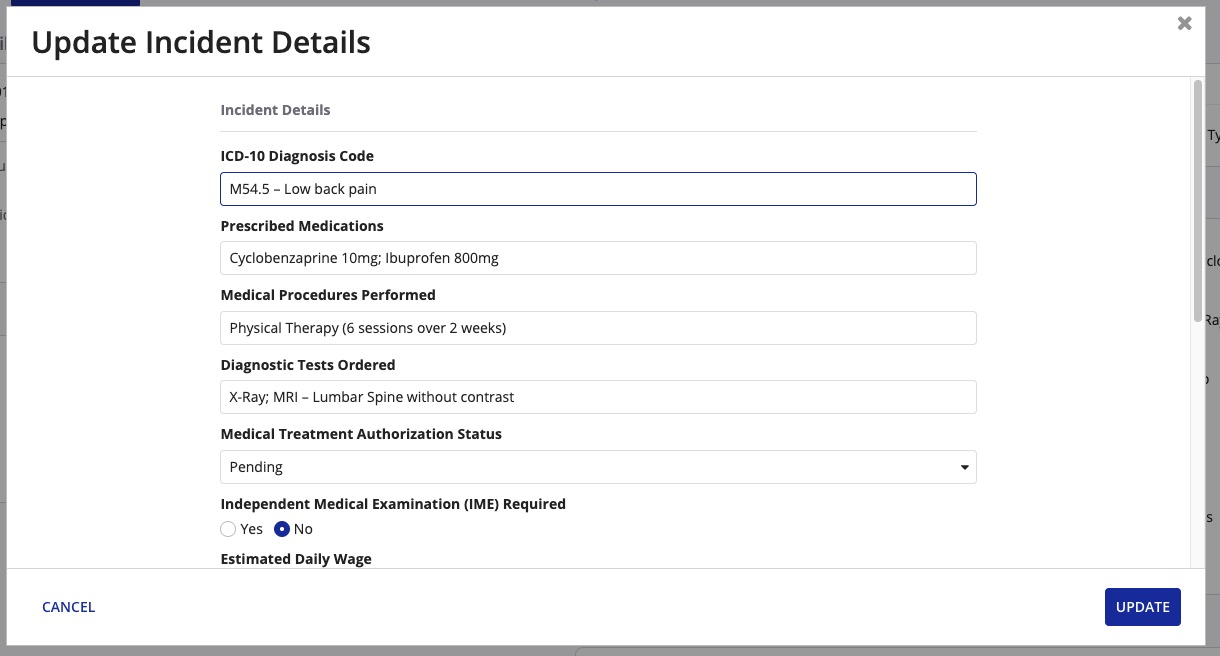Click the Independent Medical Examination (IME) Required label

tap(393, 504)
